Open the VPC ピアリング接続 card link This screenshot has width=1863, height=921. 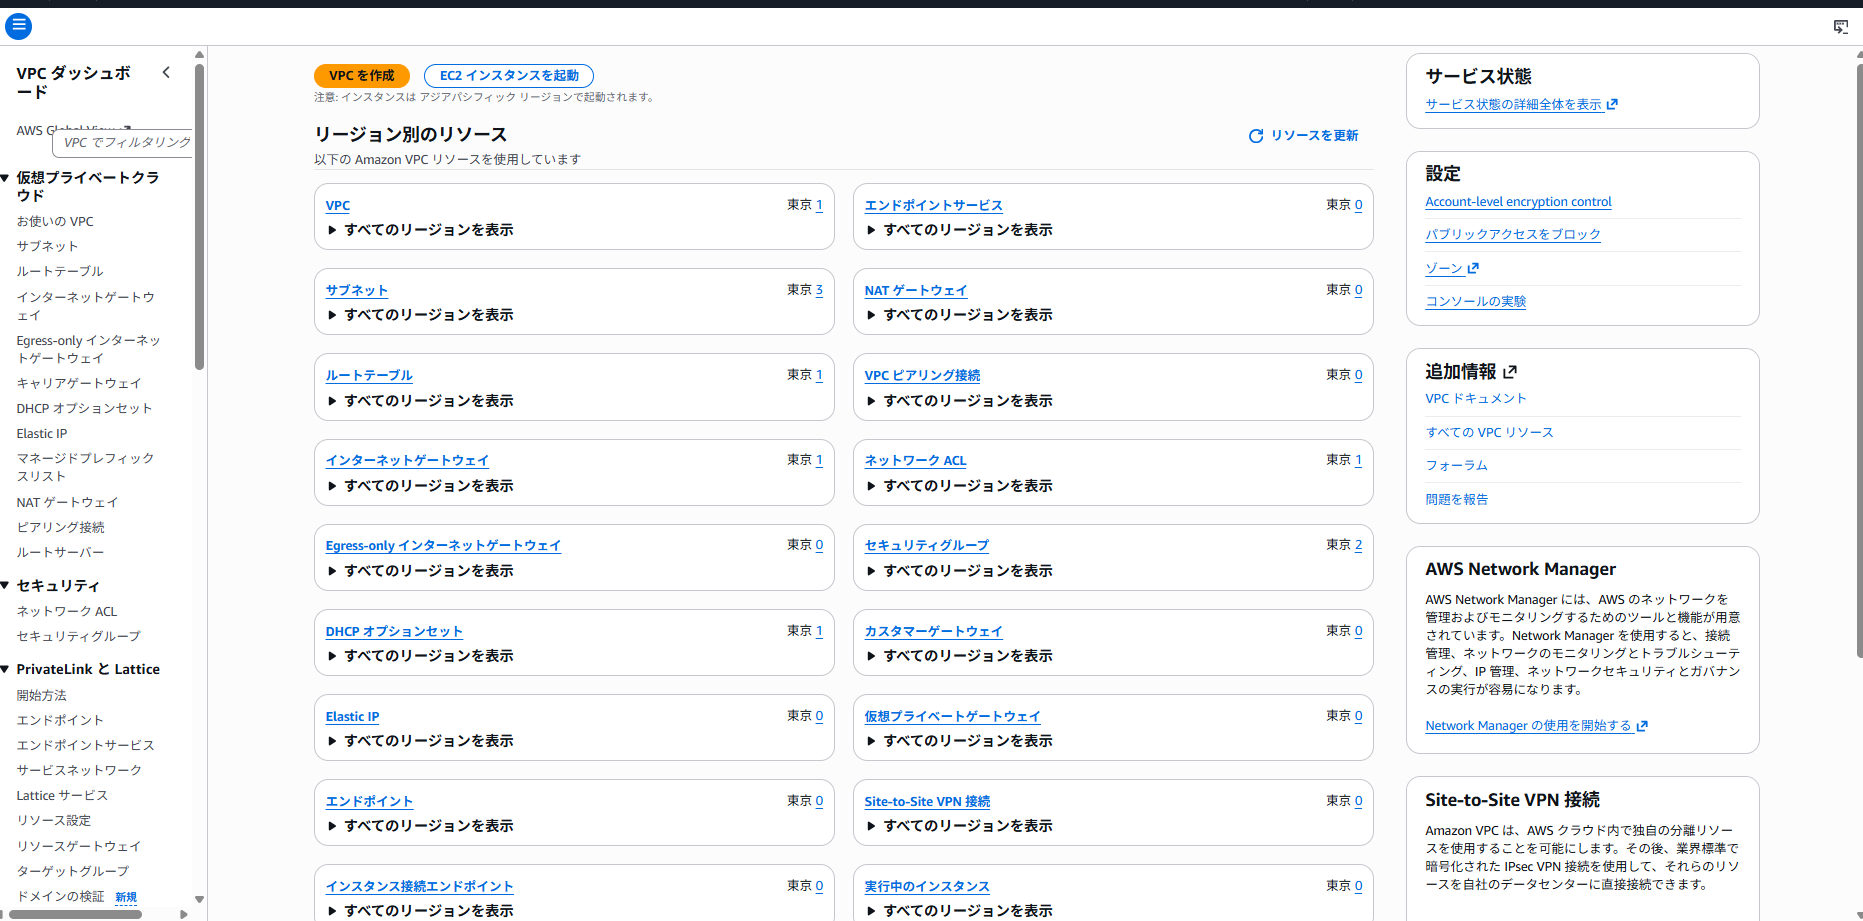(x=922, y=376)
